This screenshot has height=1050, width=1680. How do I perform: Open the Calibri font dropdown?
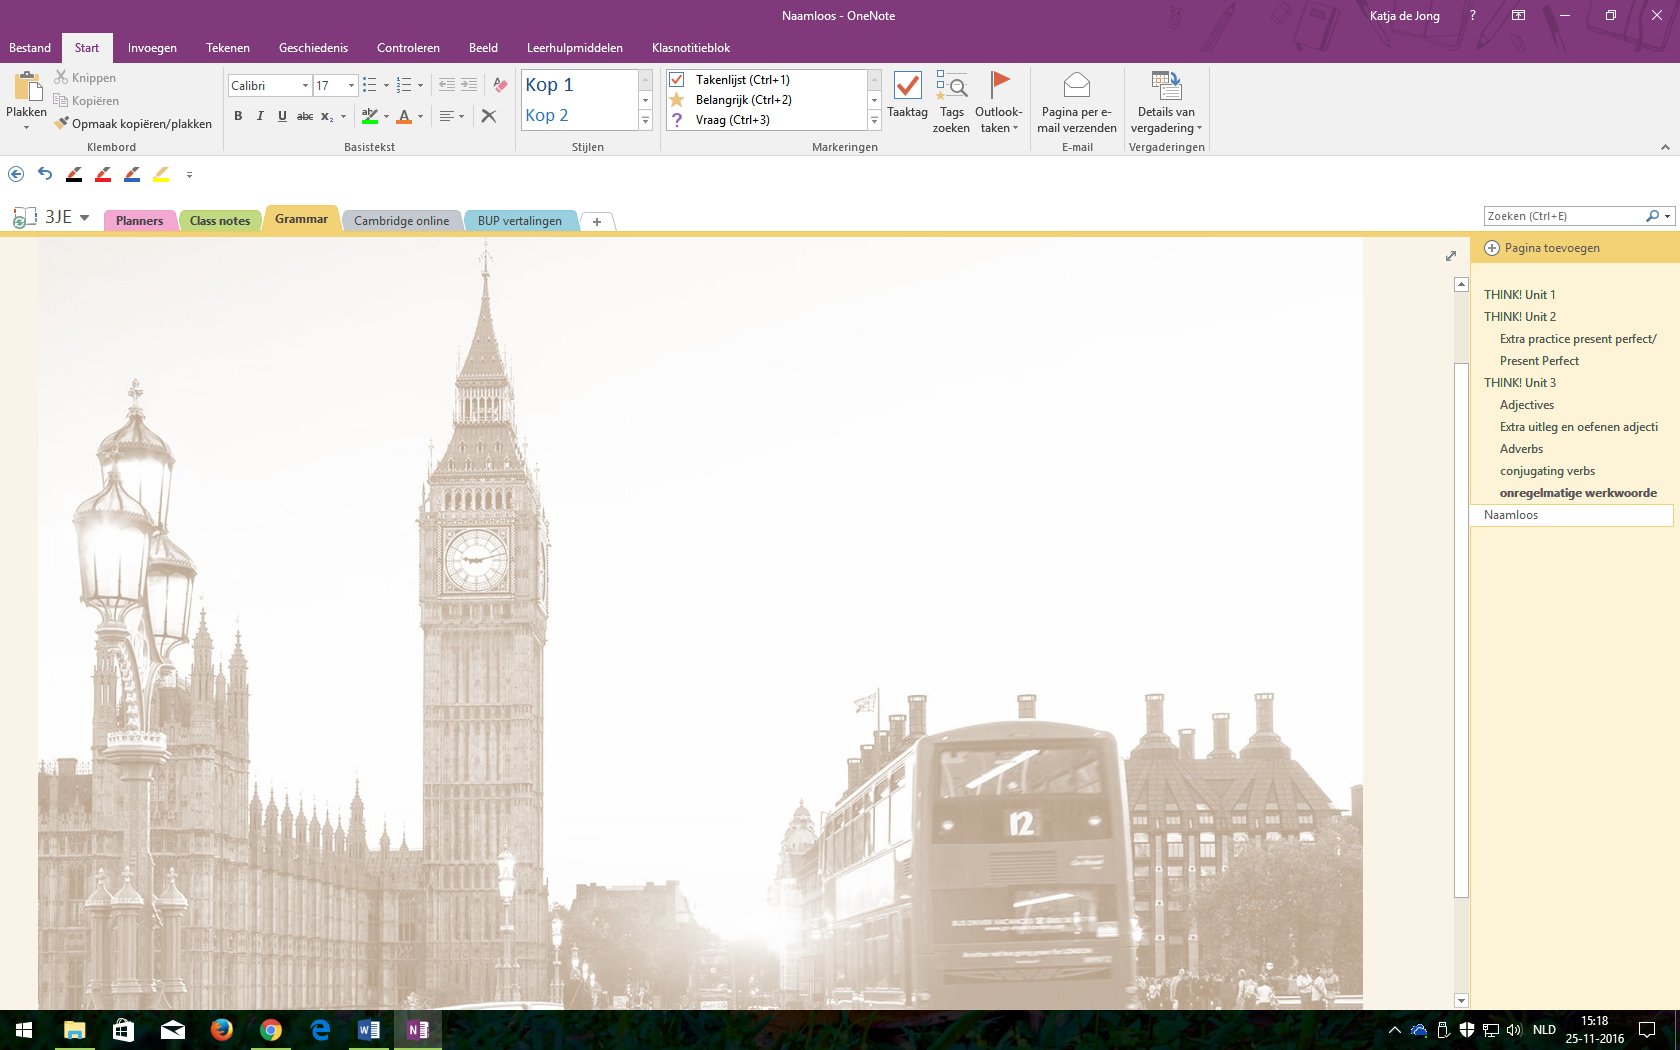[x=305, y=86]
